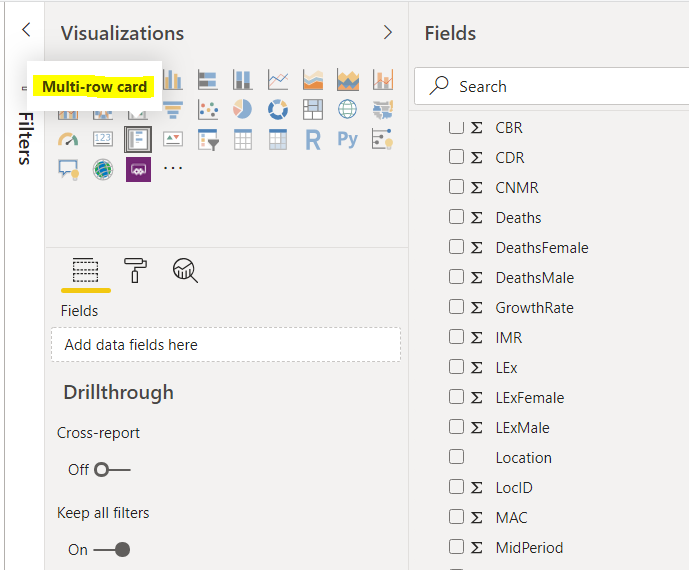
Task: Insert a Python visual
Action: tap(347, 139)
